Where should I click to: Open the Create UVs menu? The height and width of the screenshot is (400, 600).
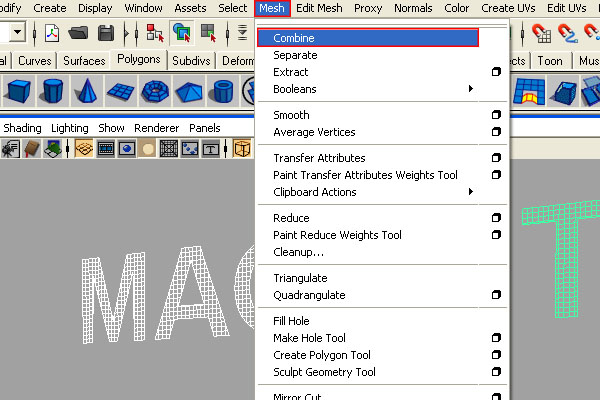coord(508,8)
